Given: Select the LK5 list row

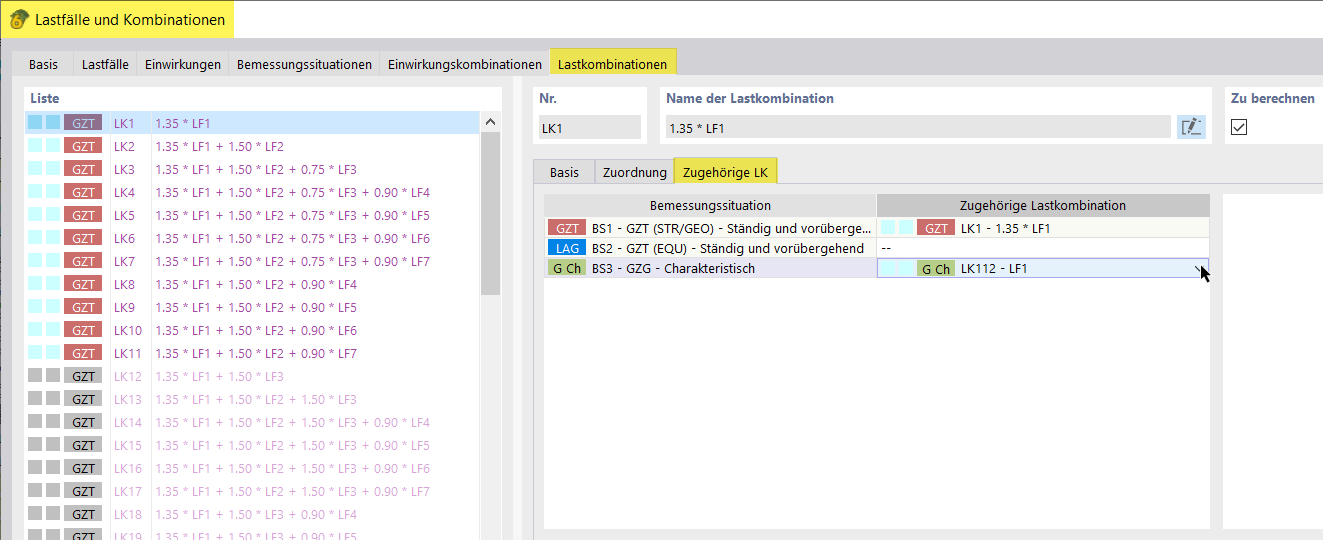Looking at the screenshot, I should coord(252,215).
